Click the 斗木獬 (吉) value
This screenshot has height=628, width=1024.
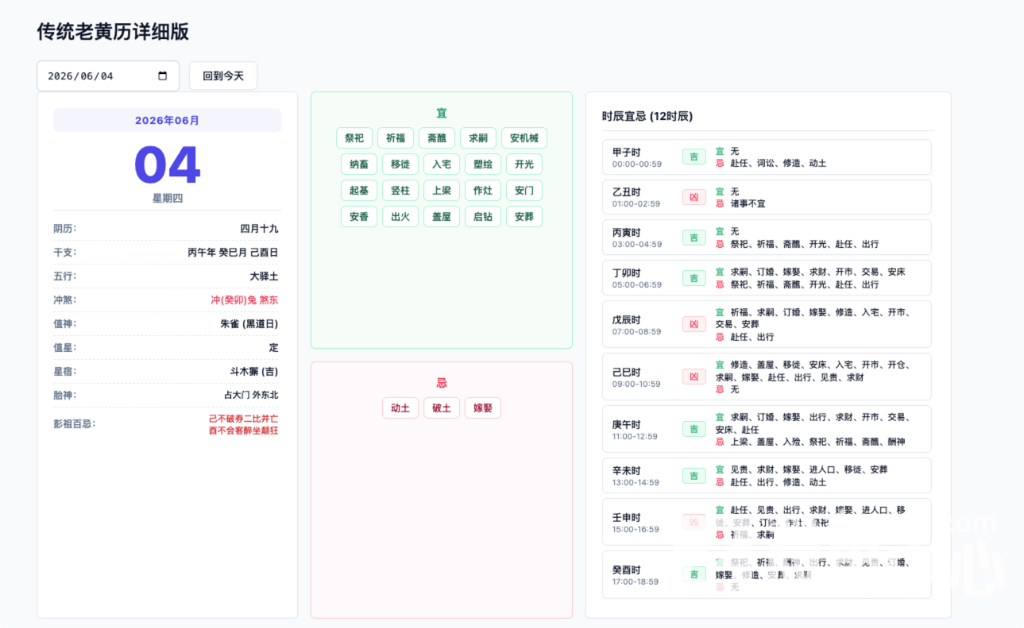coord(254,371)
